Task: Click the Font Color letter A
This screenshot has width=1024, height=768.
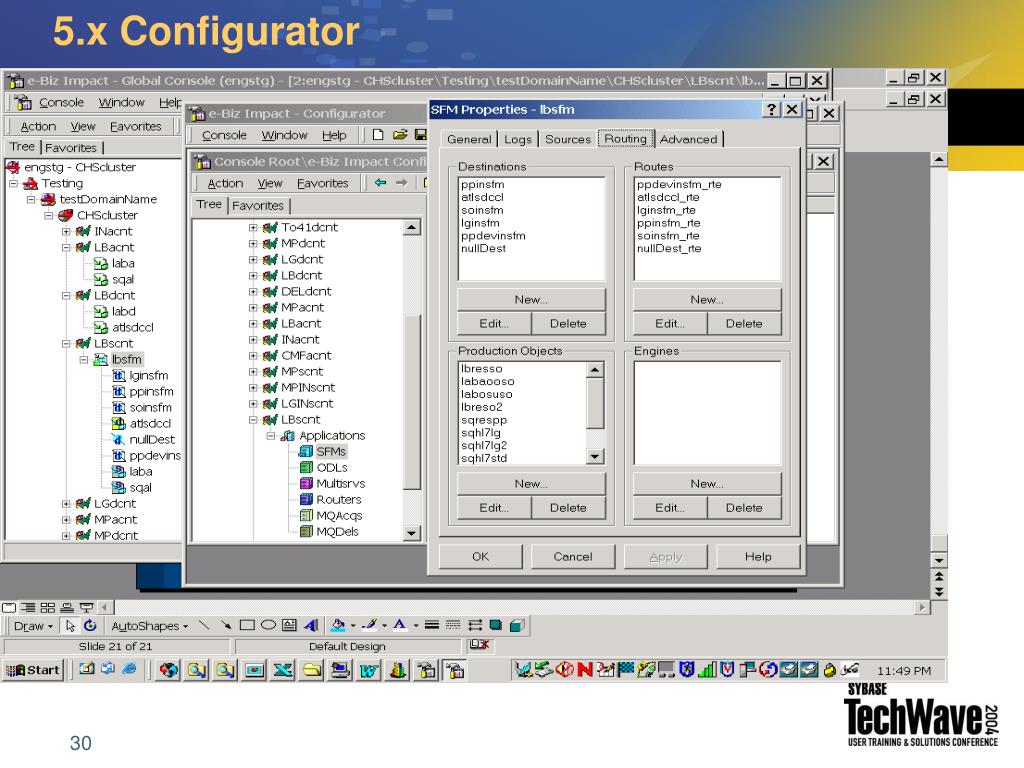Action: coord(400,626)
